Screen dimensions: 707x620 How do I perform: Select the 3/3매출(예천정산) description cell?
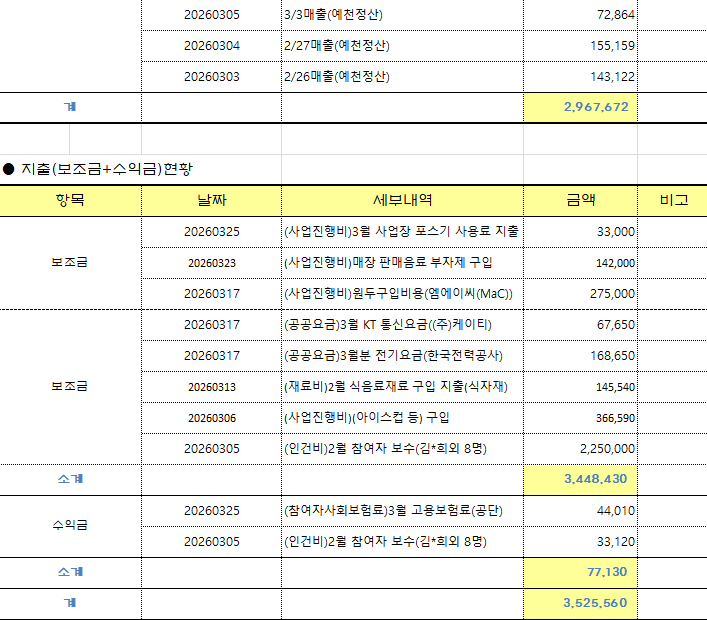pyautogui.click(x=402, y=15)
